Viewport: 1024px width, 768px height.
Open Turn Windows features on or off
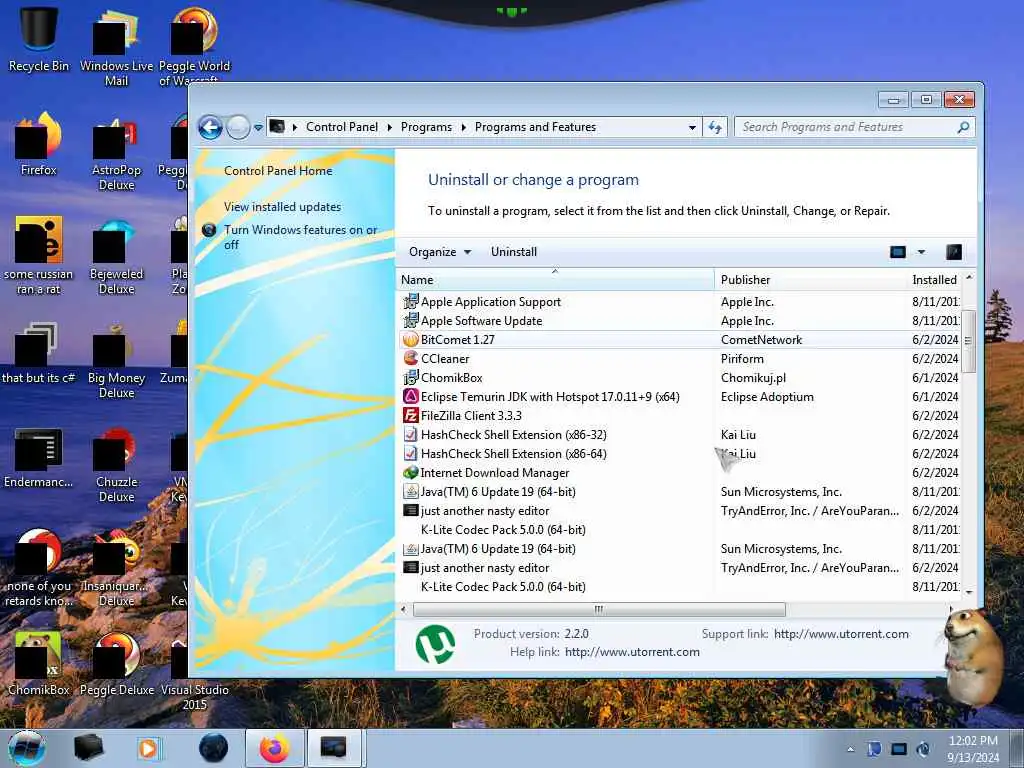point(300,237)
